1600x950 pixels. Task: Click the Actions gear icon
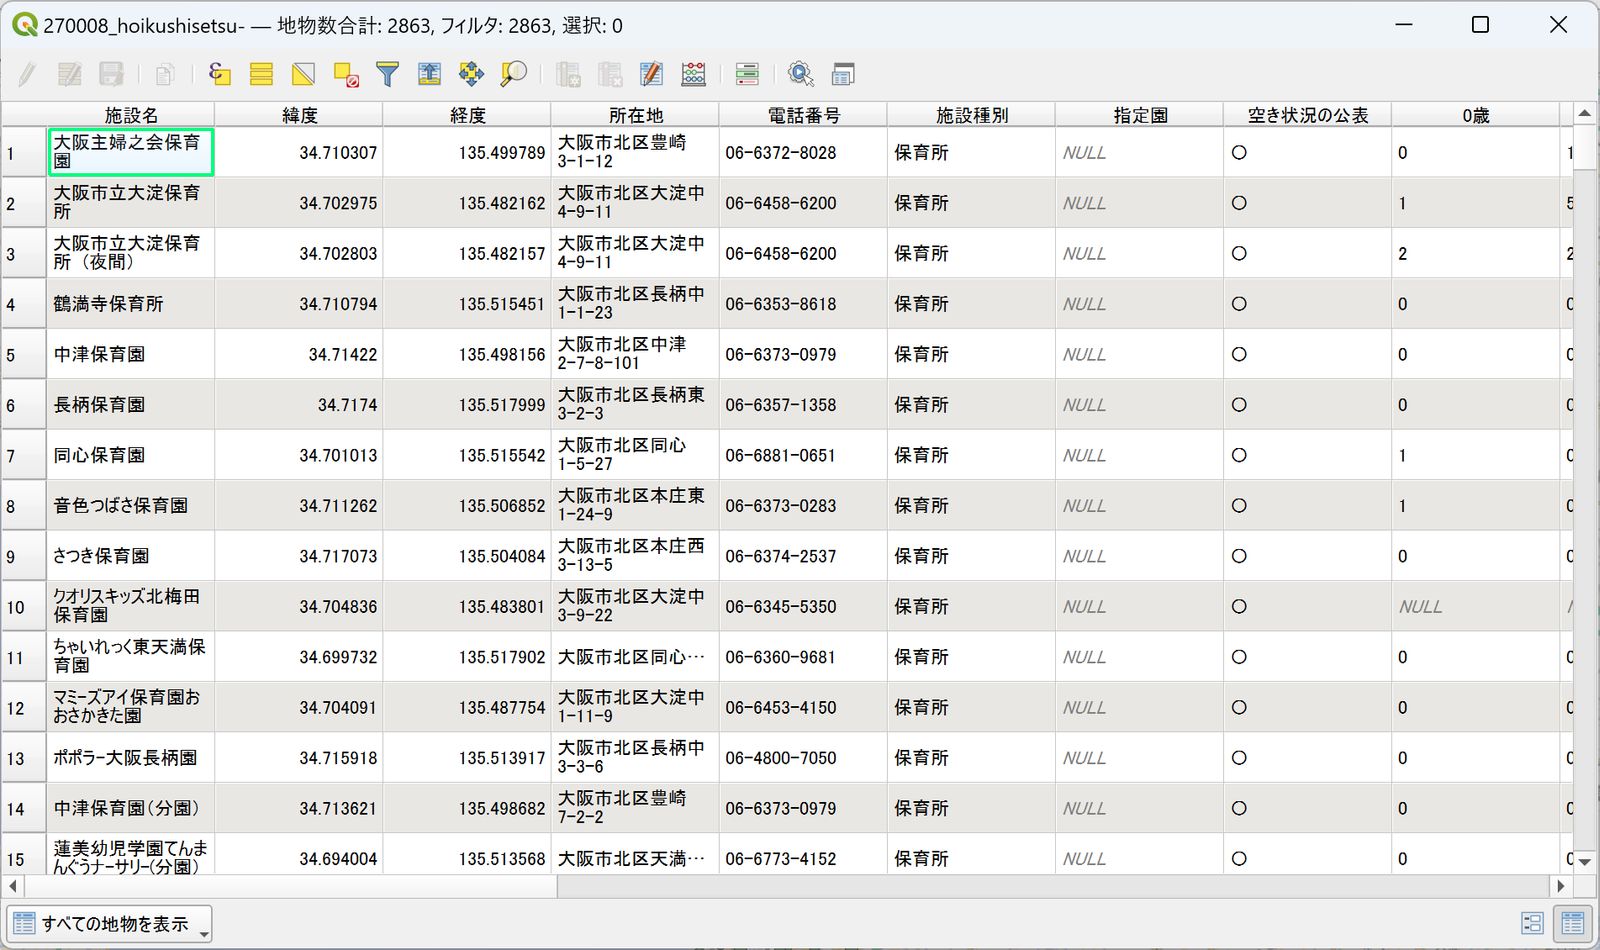(x=801, y=74)
